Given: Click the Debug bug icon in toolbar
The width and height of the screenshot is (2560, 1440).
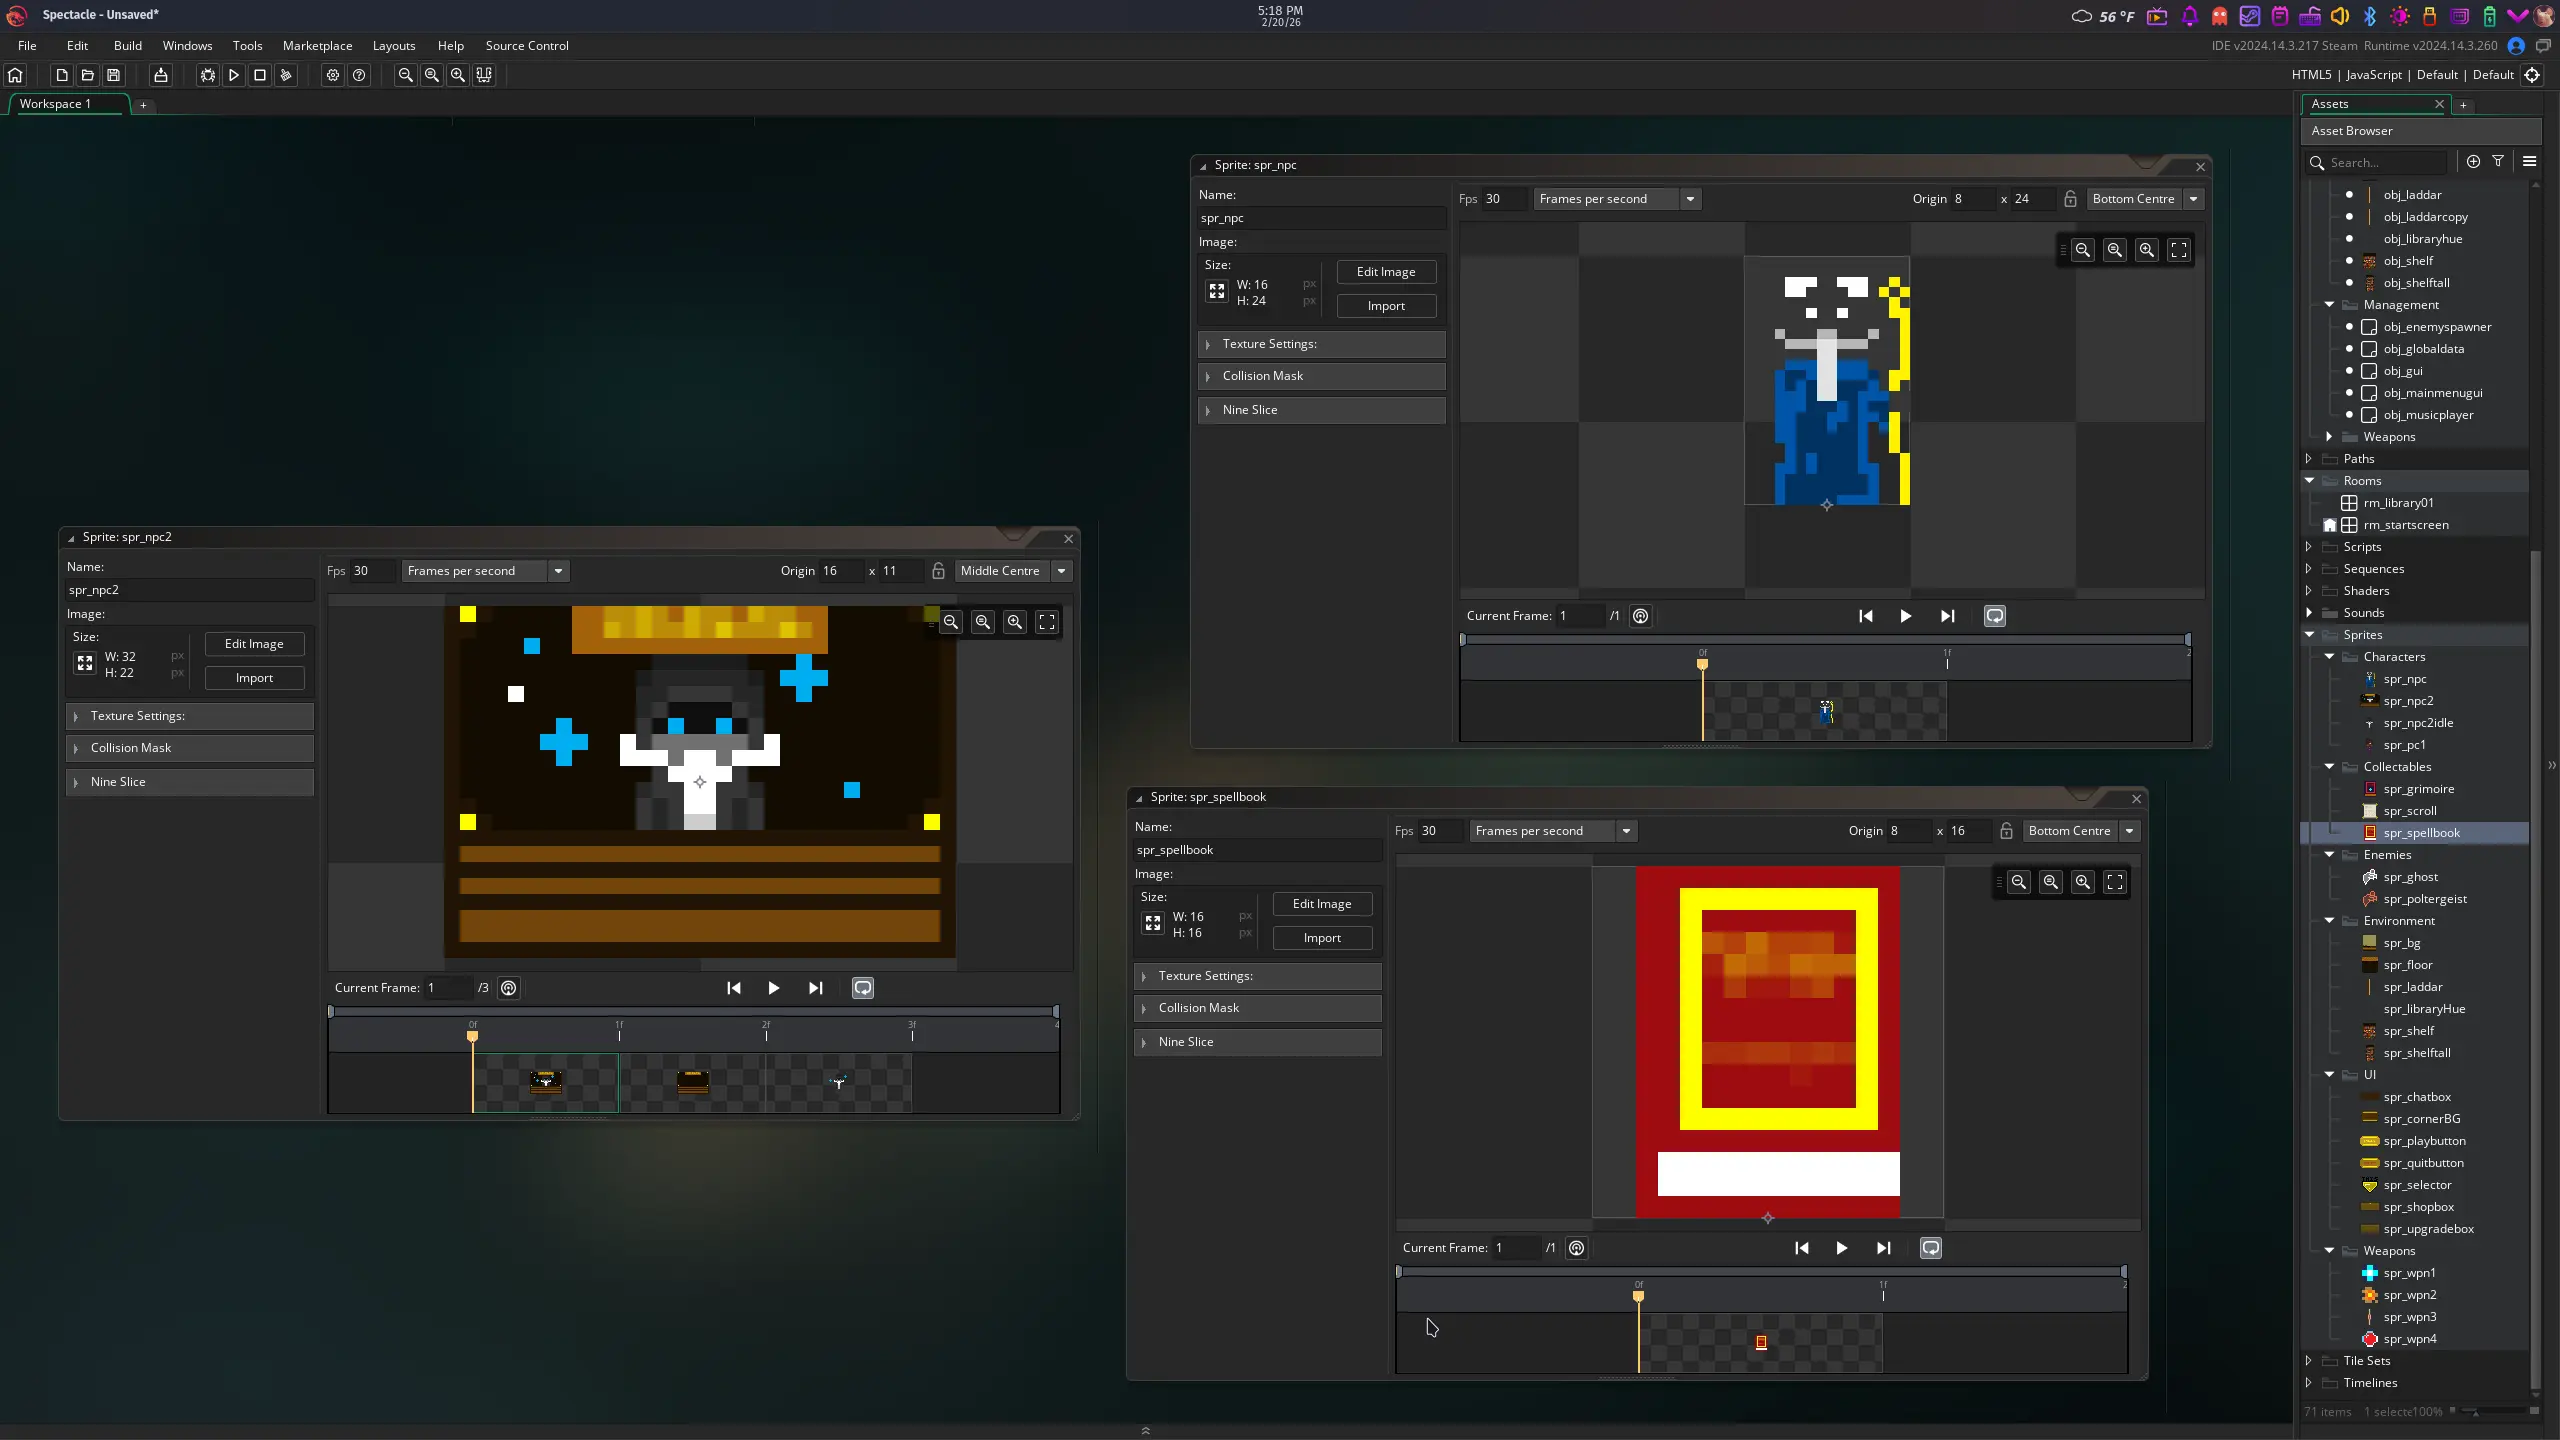Looking at the screenshot, I should 207,75.
